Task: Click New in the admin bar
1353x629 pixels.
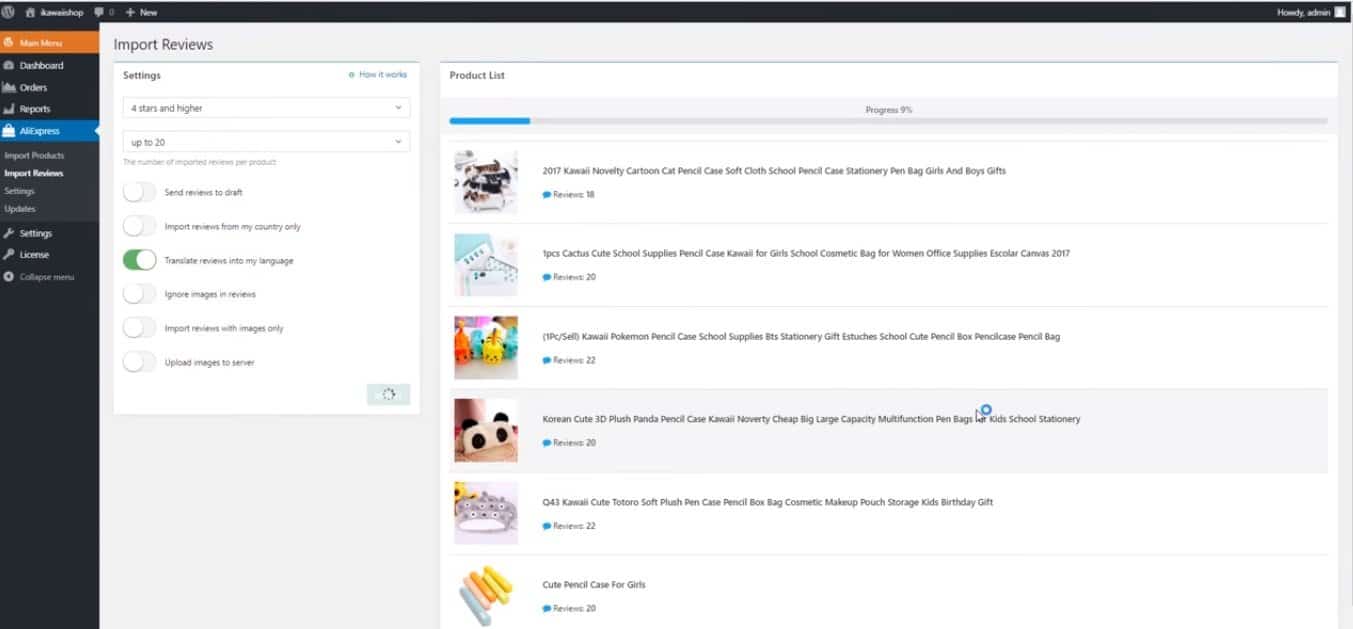Action: click(x=148, y=12)
